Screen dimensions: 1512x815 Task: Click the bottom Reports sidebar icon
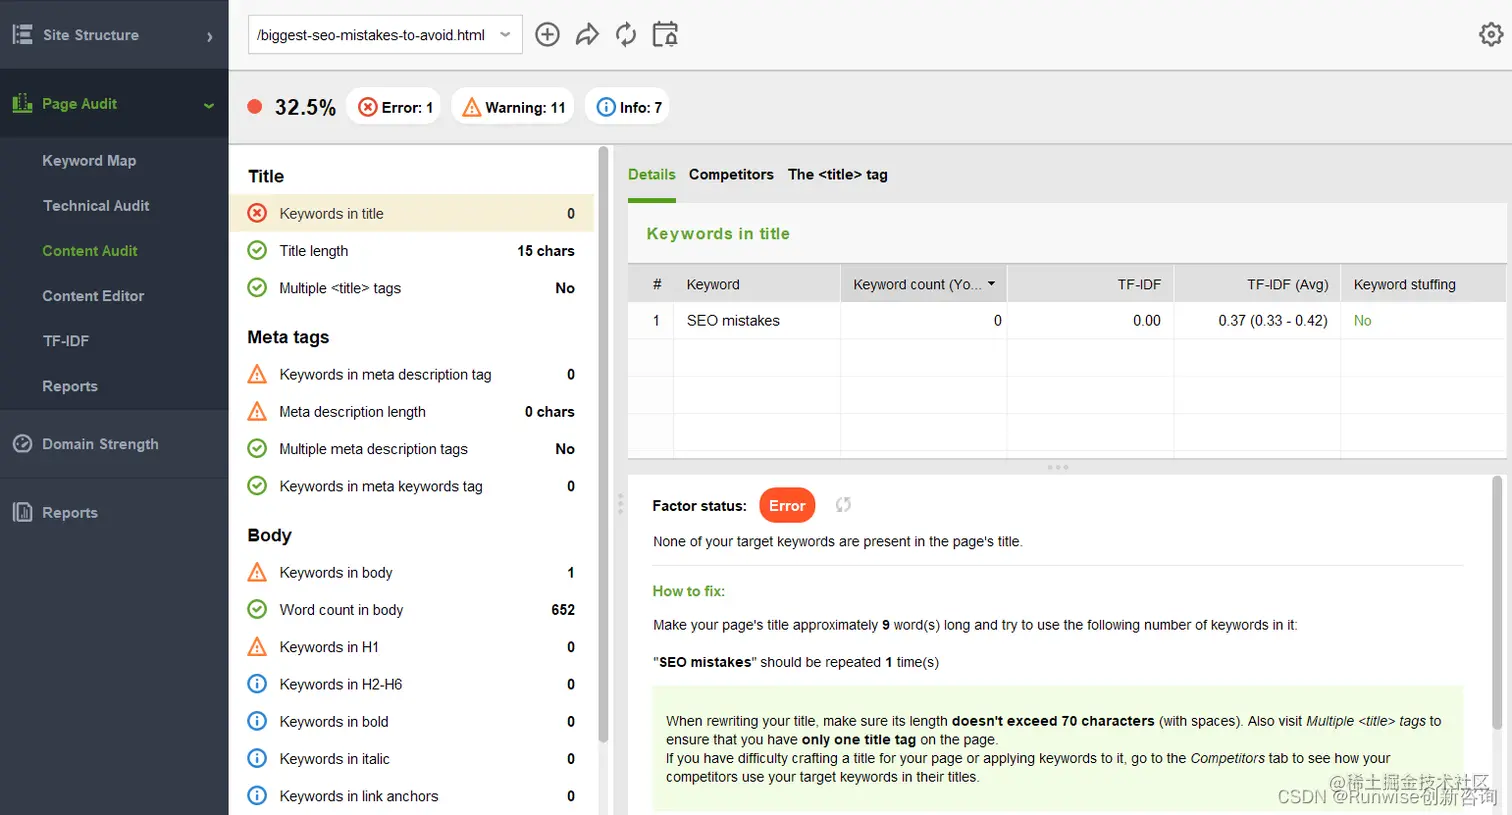pos(22,513)
